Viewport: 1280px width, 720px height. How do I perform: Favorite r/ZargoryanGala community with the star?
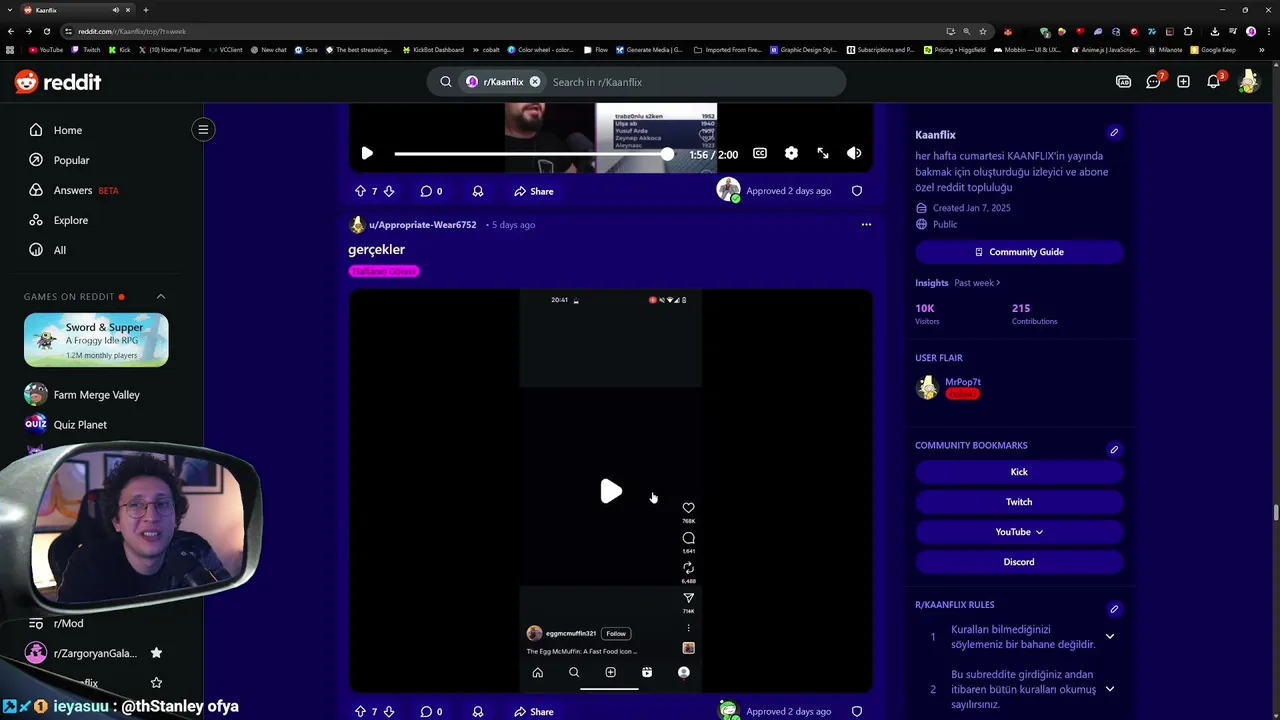tap(156, 653)
